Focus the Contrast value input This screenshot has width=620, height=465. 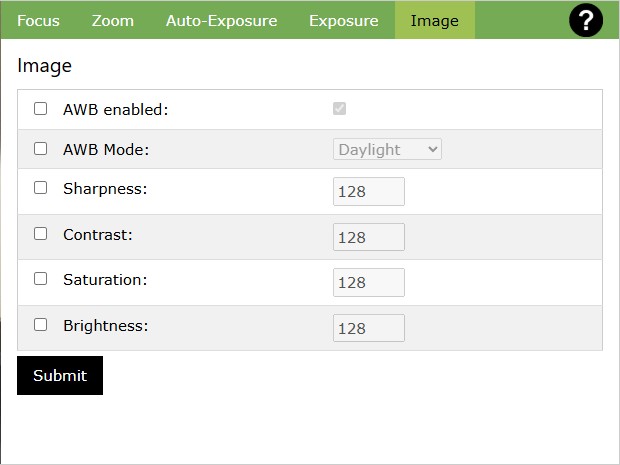coord(368,237)
